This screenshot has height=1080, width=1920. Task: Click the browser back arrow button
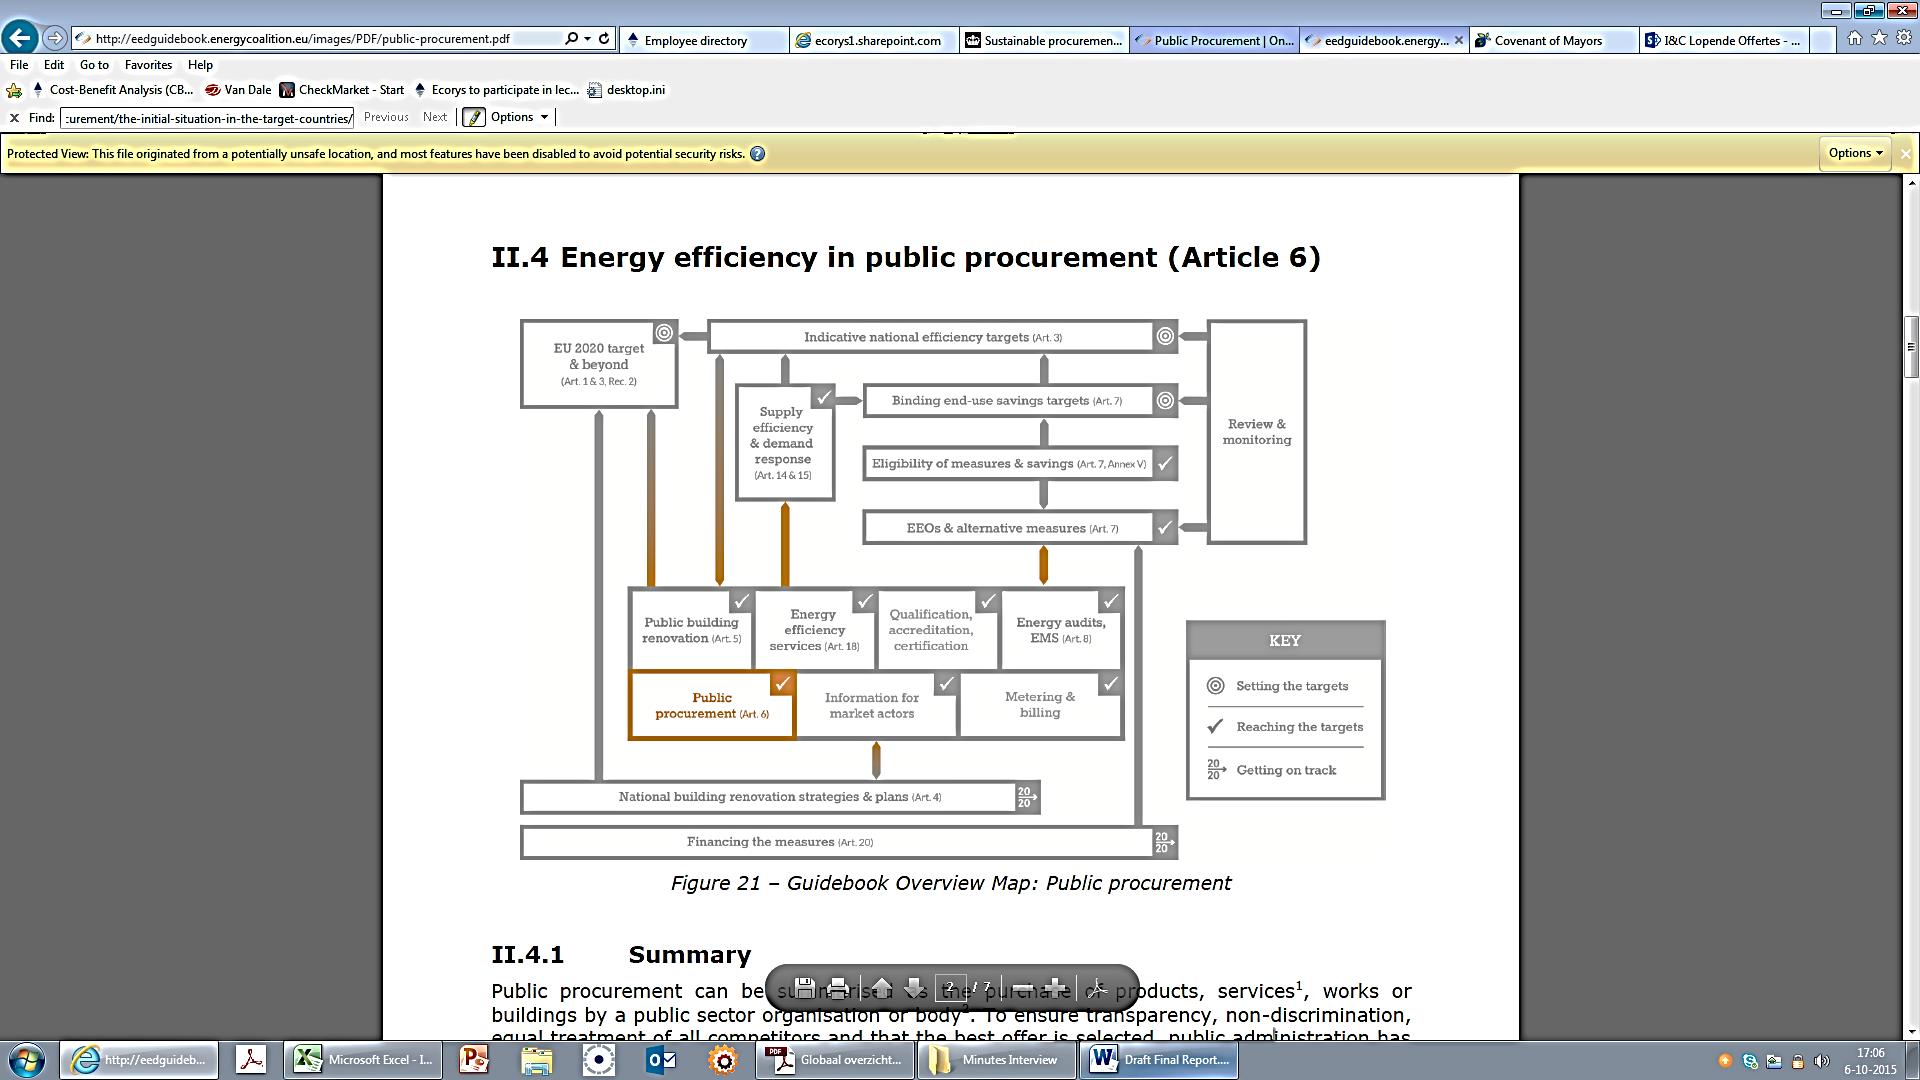(x=20, y=38)
